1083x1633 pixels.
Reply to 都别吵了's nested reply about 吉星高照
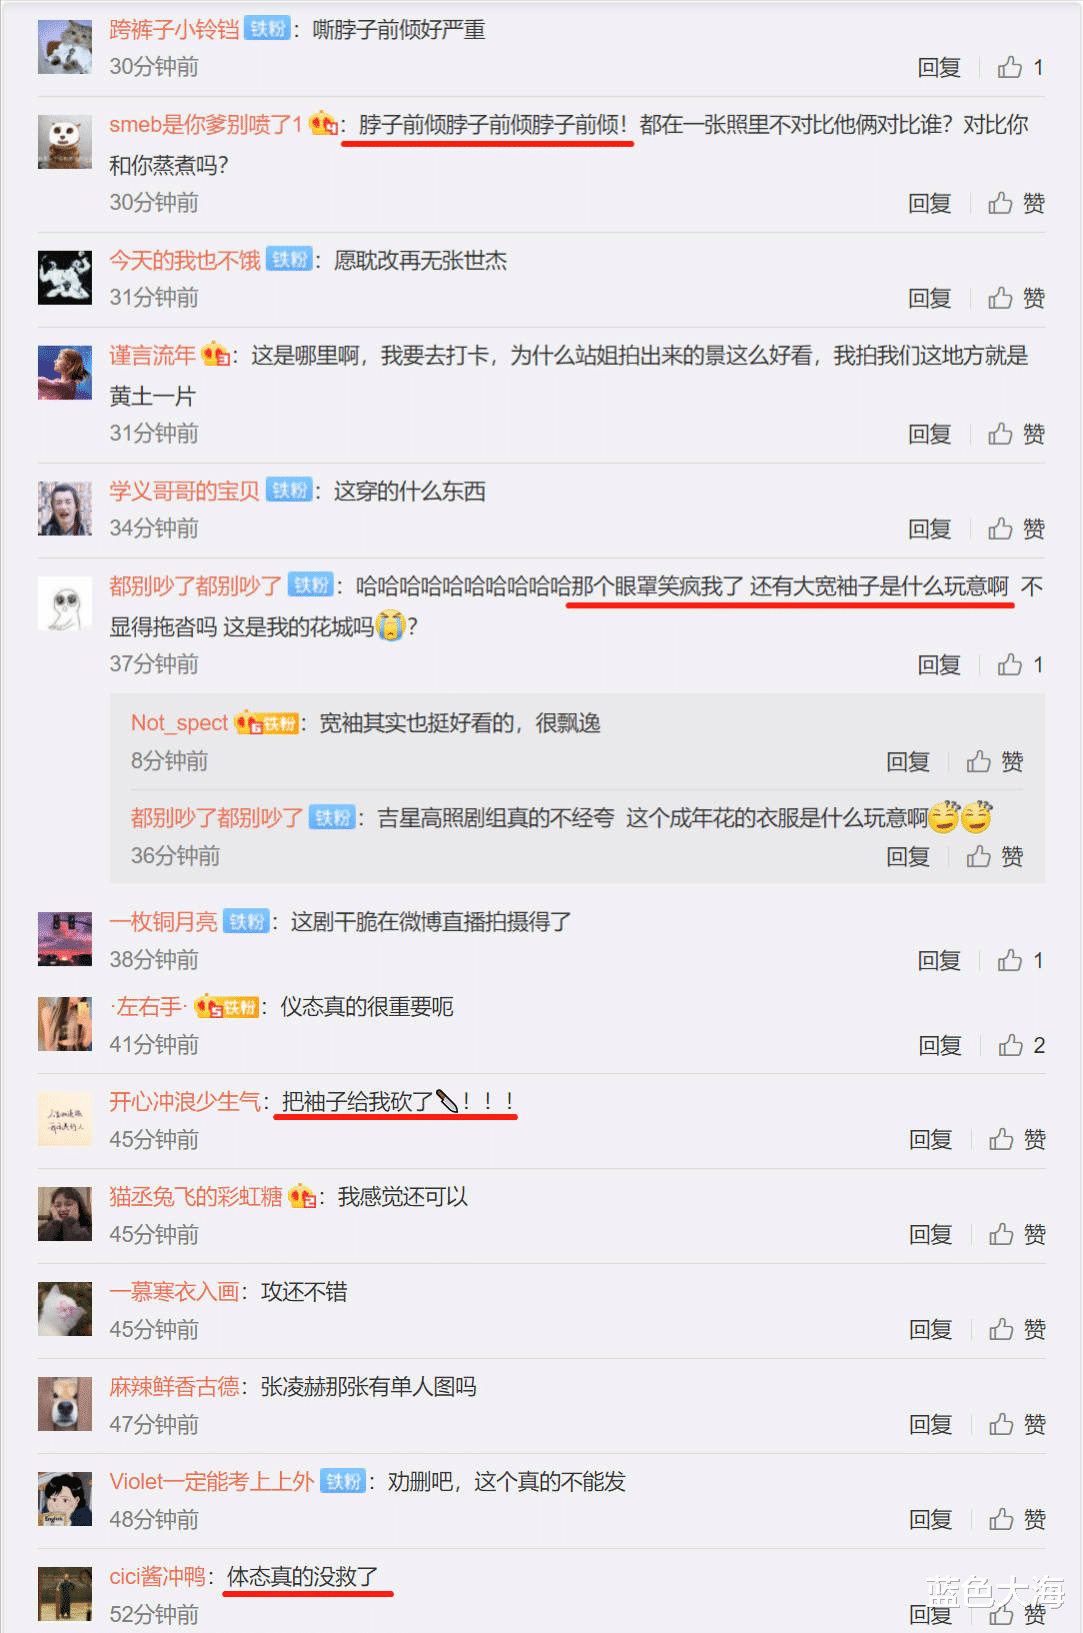[x=908, y=857]
